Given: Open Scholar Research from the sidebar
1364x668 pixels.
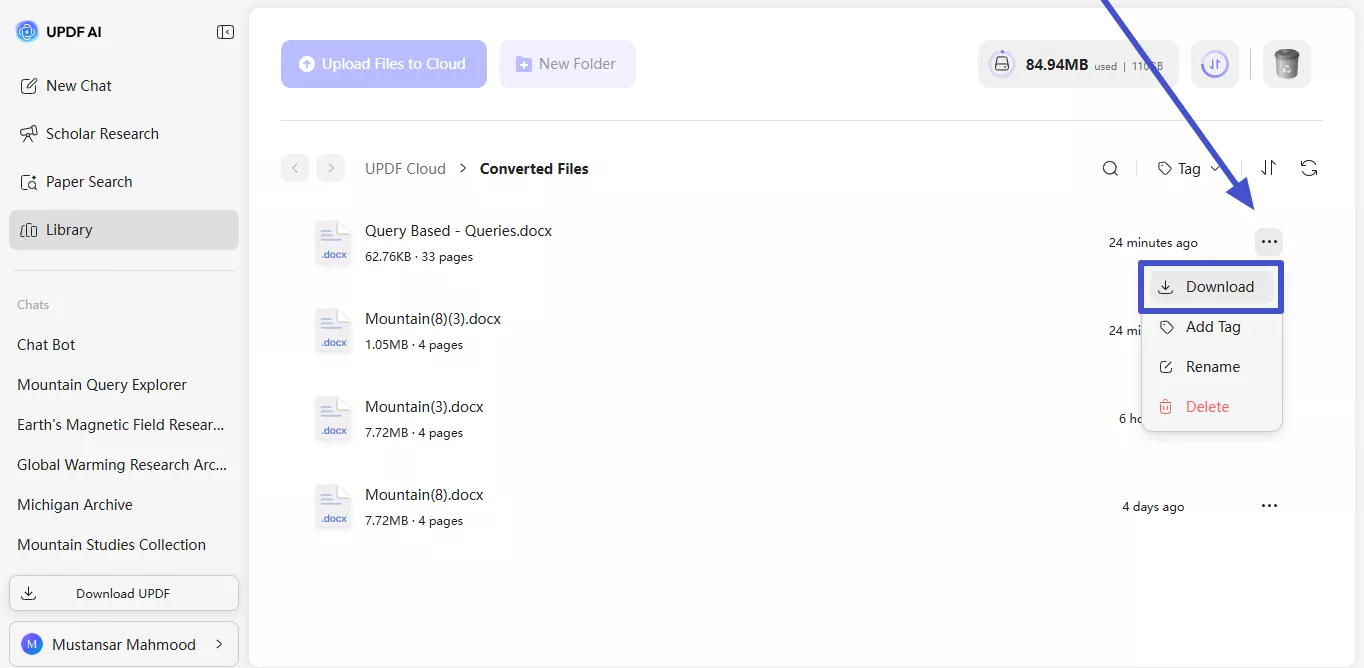Looking at the screenshot, I should point(103,133).
